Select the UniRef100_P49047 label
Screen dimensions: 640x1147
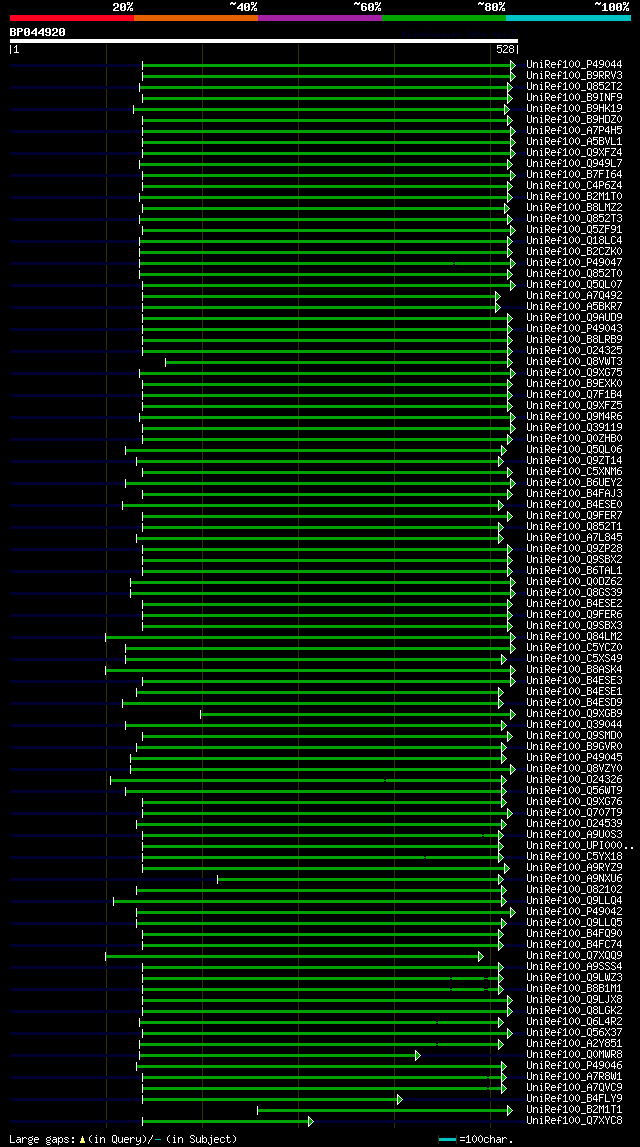point(574,263)
